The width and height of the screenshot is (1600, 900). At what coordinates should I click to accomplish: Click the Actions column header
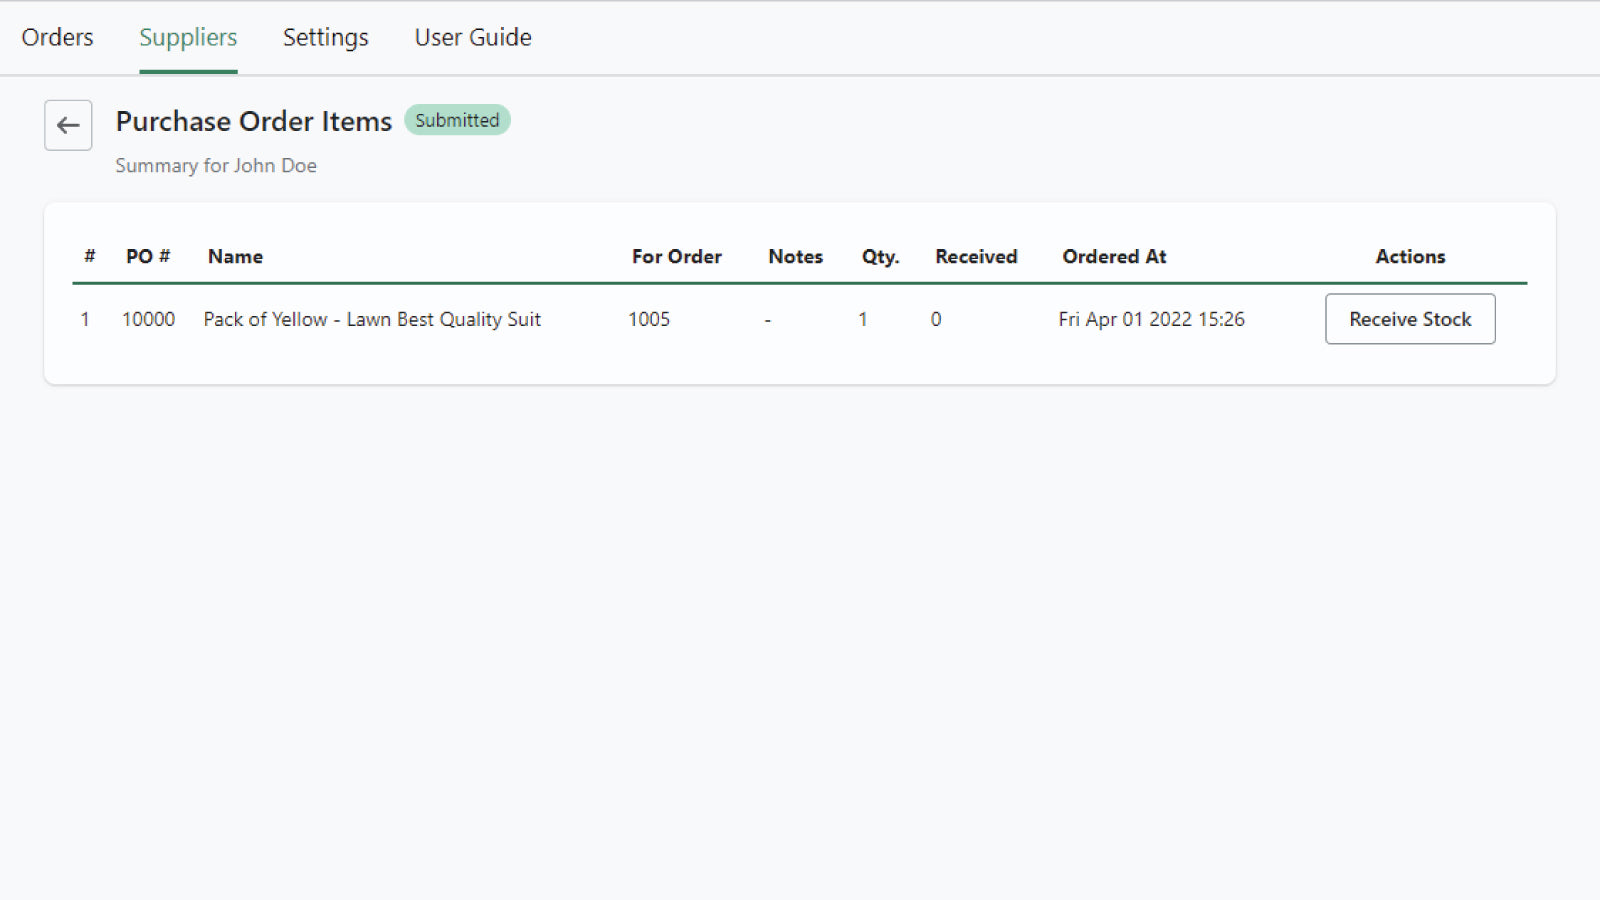(x=1410, y=256)
